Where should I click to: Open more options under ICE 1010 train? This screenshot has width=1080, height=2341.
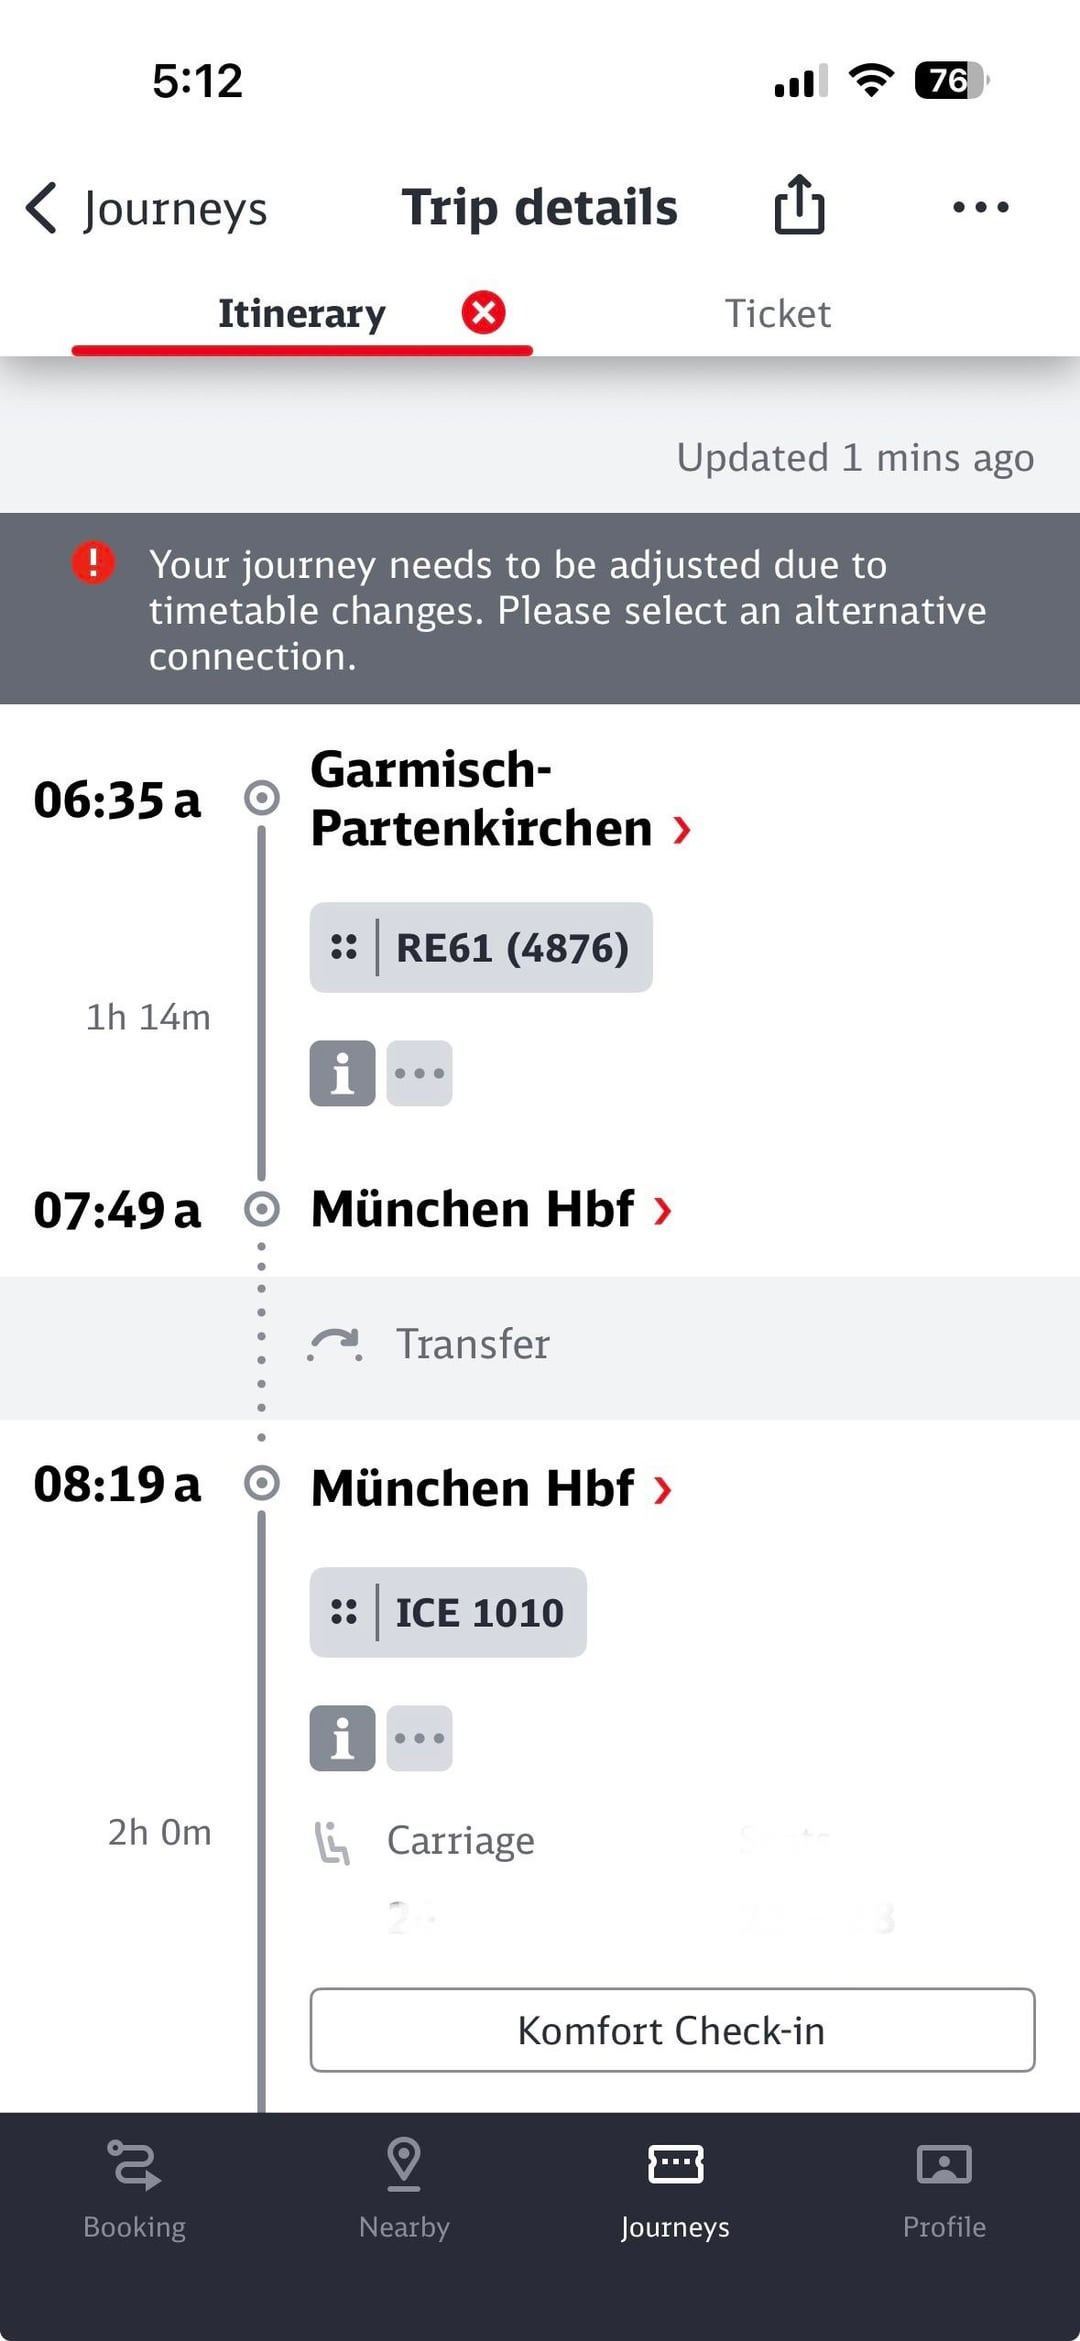coord(420,1738)
